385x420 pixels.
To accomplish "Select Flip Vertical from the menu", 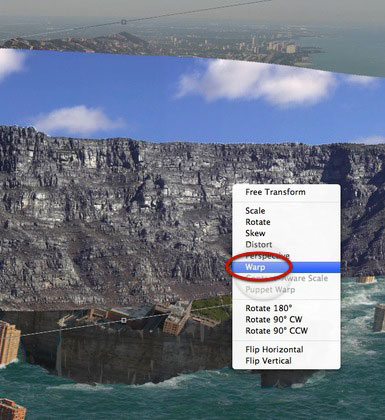I will coord(286,361).
